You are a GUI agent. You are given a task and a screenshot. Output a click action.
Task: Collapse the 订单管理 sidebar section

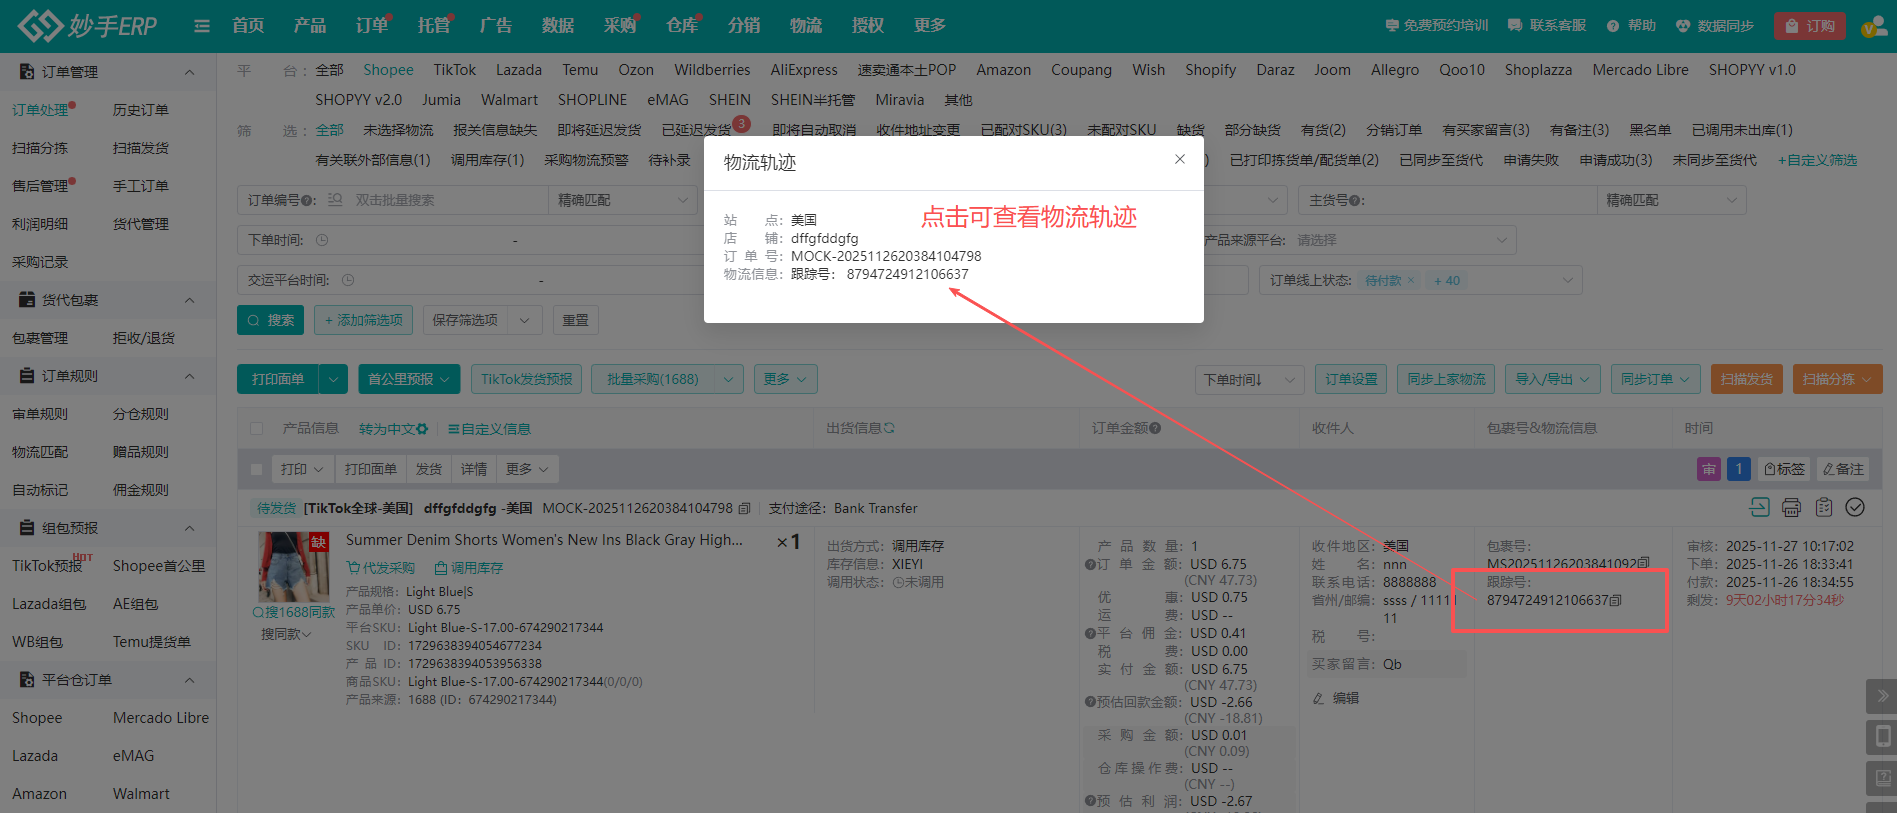pos(189,72)
